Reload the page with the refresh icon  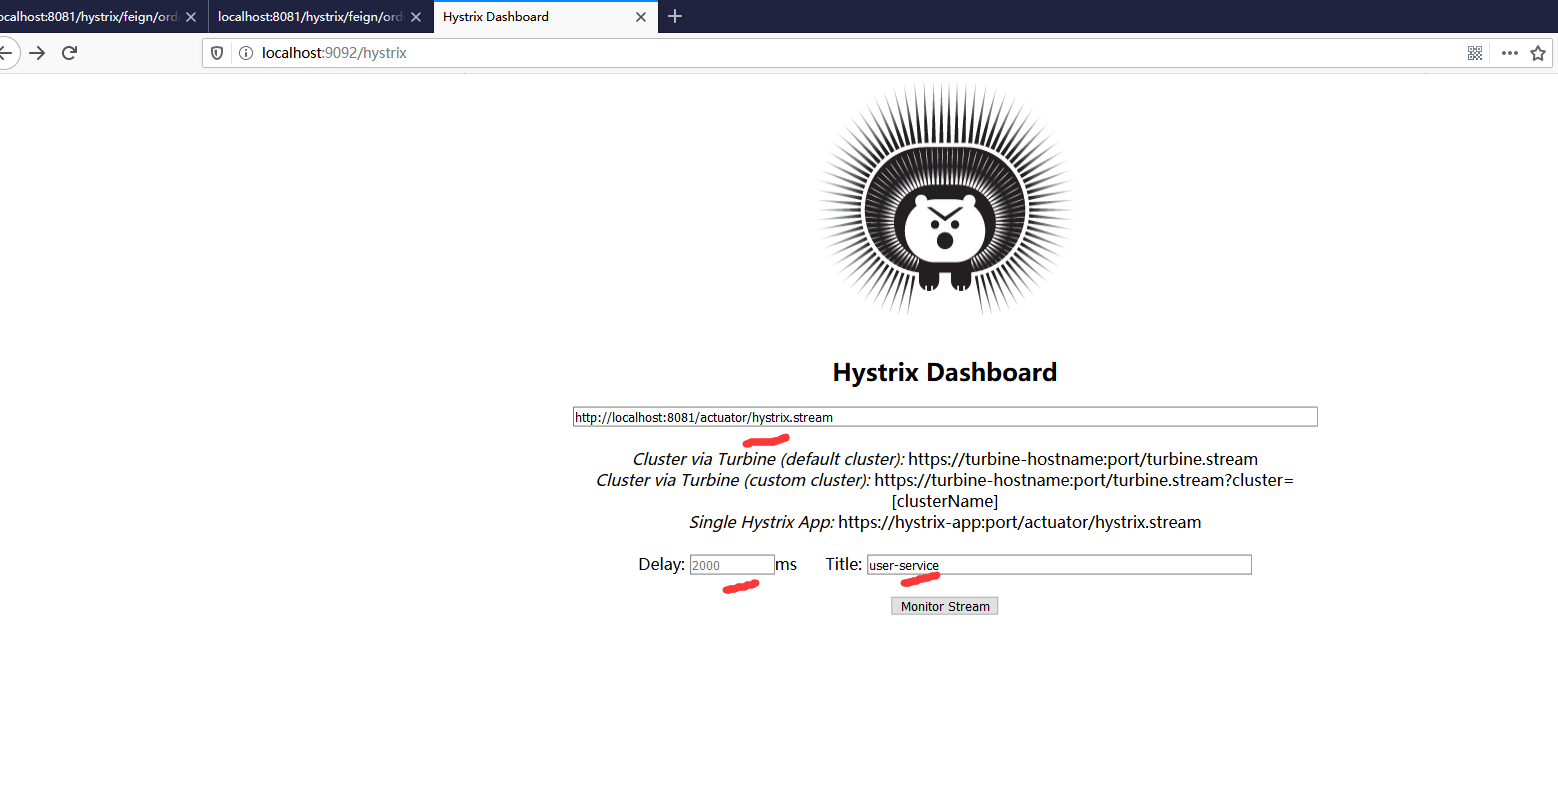[x=69, y=53]
